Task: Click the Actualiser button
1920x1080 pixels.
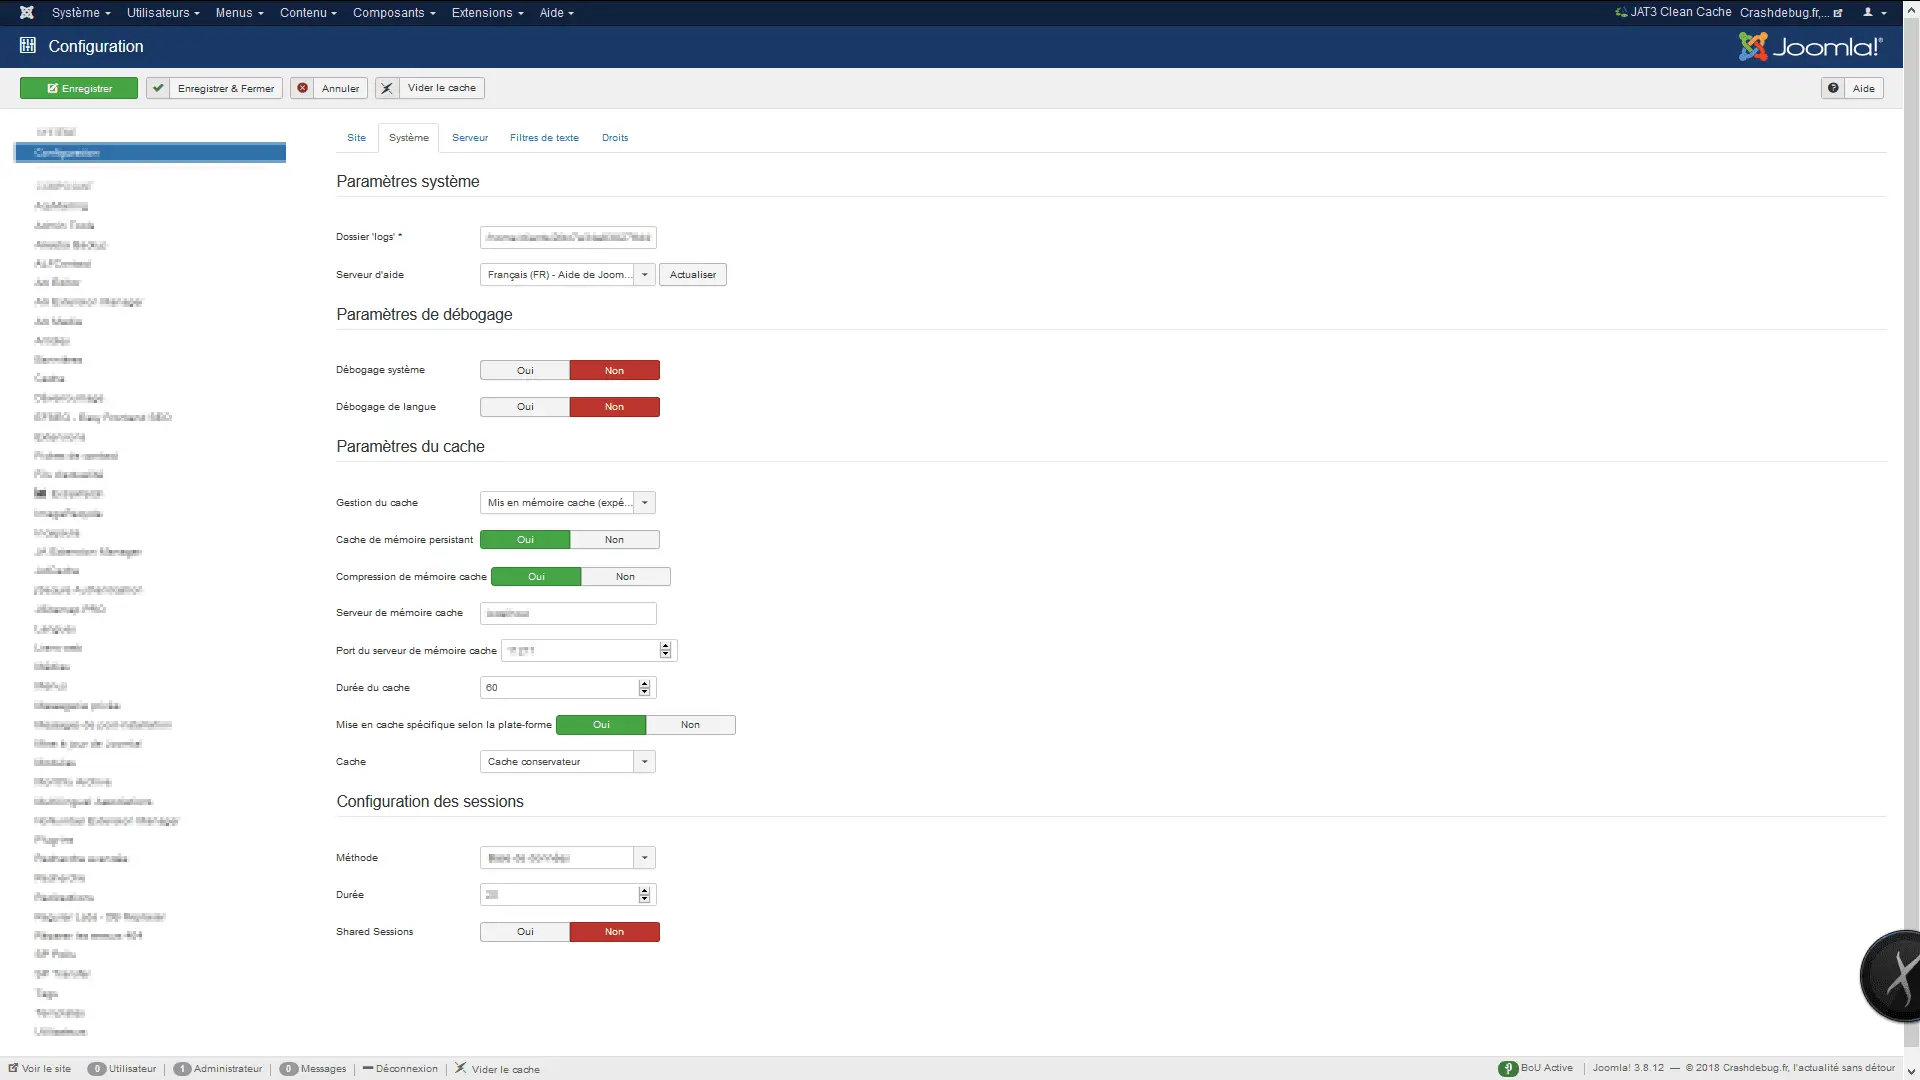Action: click(x=693, y=275)
